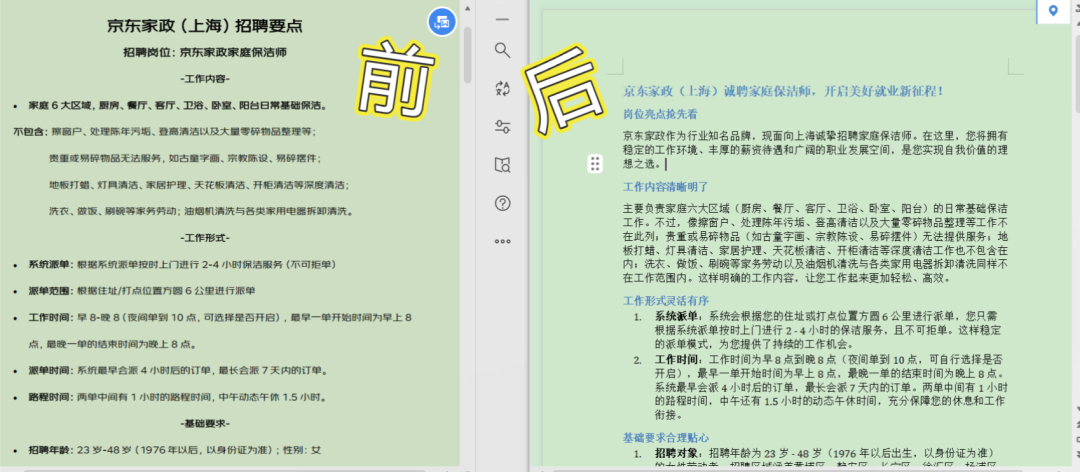This screenshot has width=1080, height=472.
Task: Click the 不包含 line in left document
Action: tap(165, 132)
